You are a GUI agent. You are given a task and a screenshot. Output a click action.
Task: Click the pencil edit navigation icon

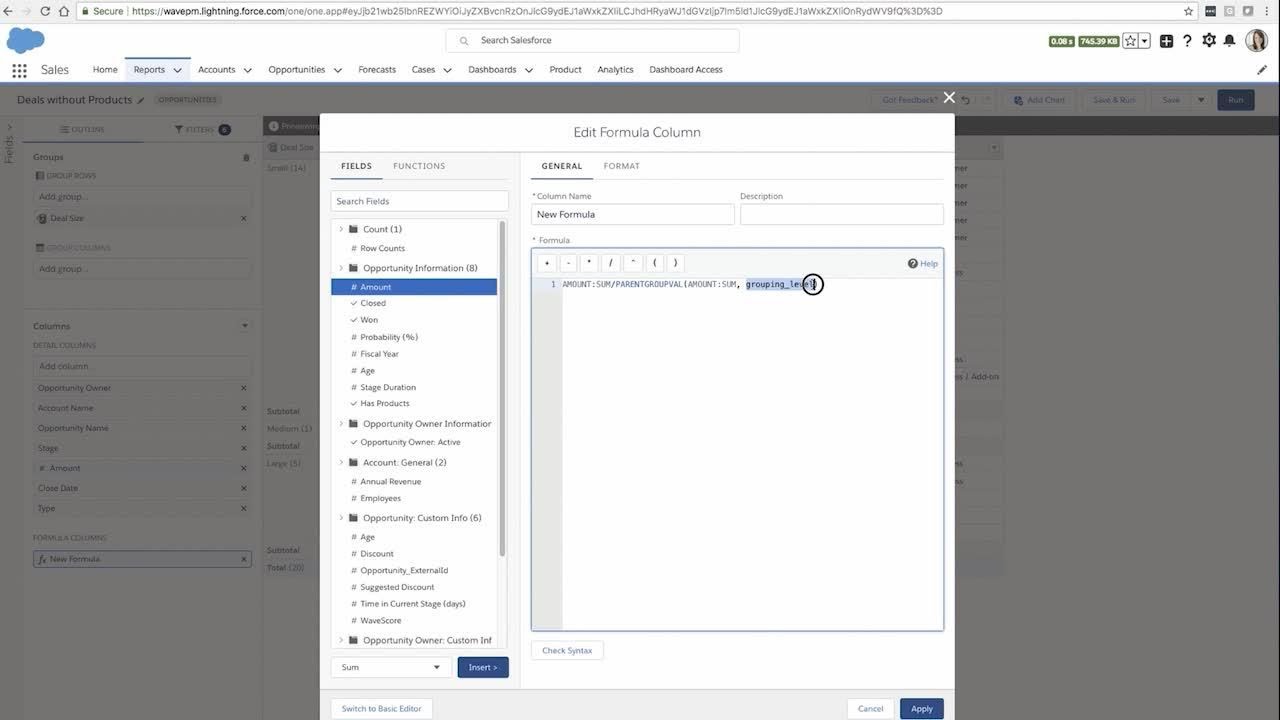pyautogui.click(x=1261, y=70)
